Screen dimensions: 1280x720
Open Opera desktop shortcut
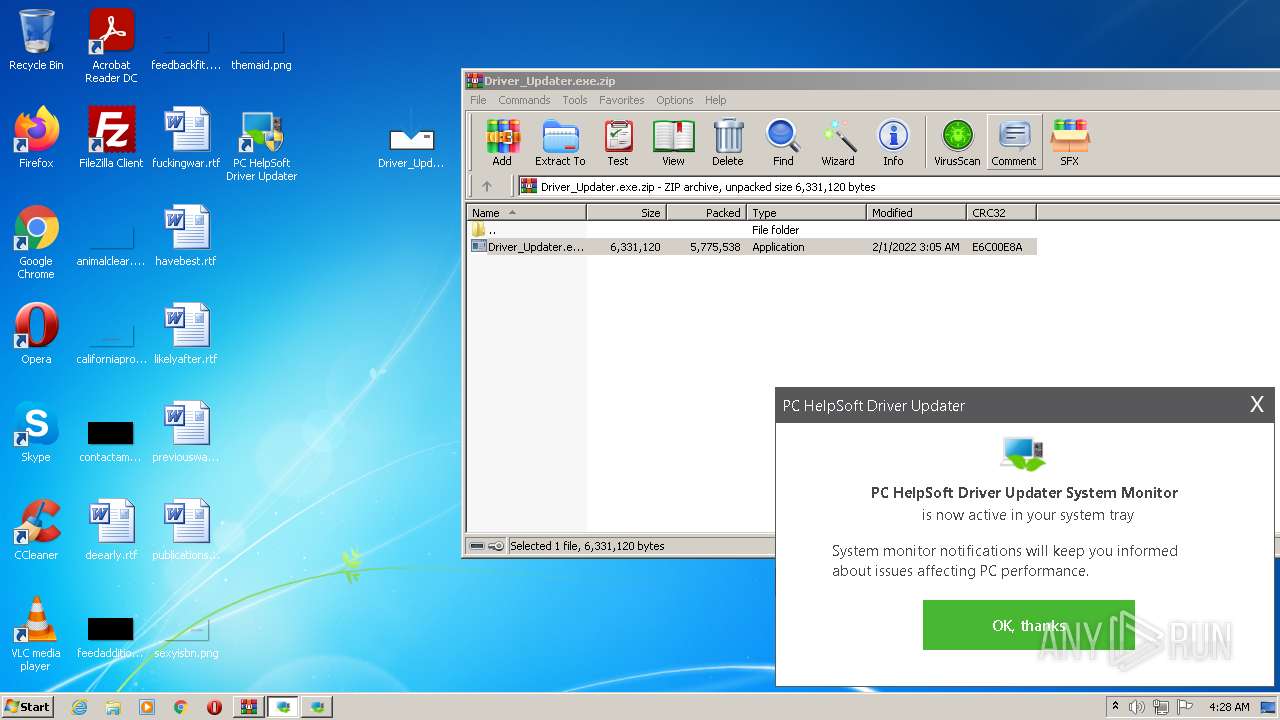coord(36,334)
